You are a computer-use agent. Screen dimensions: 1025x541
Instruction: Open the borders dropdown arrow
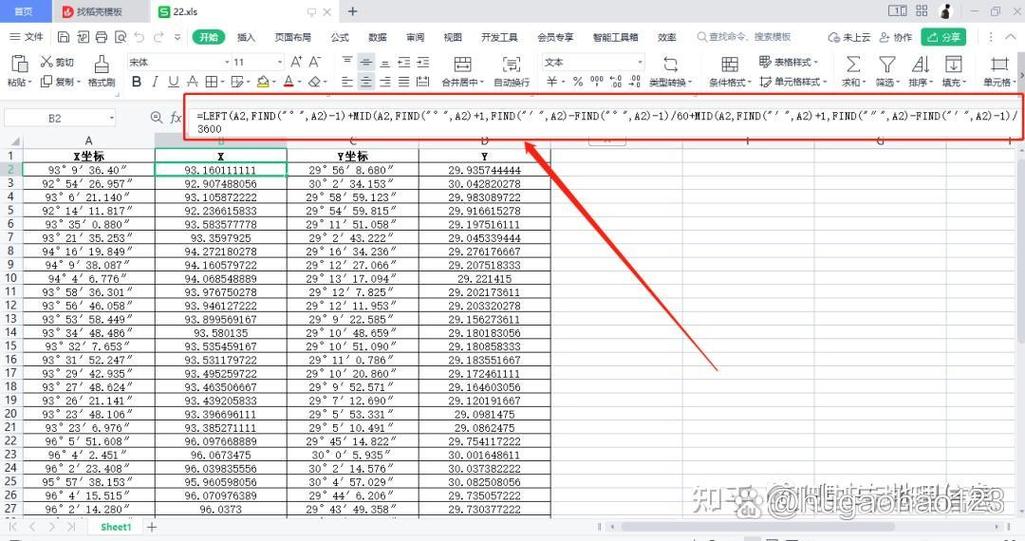point(224,82)
